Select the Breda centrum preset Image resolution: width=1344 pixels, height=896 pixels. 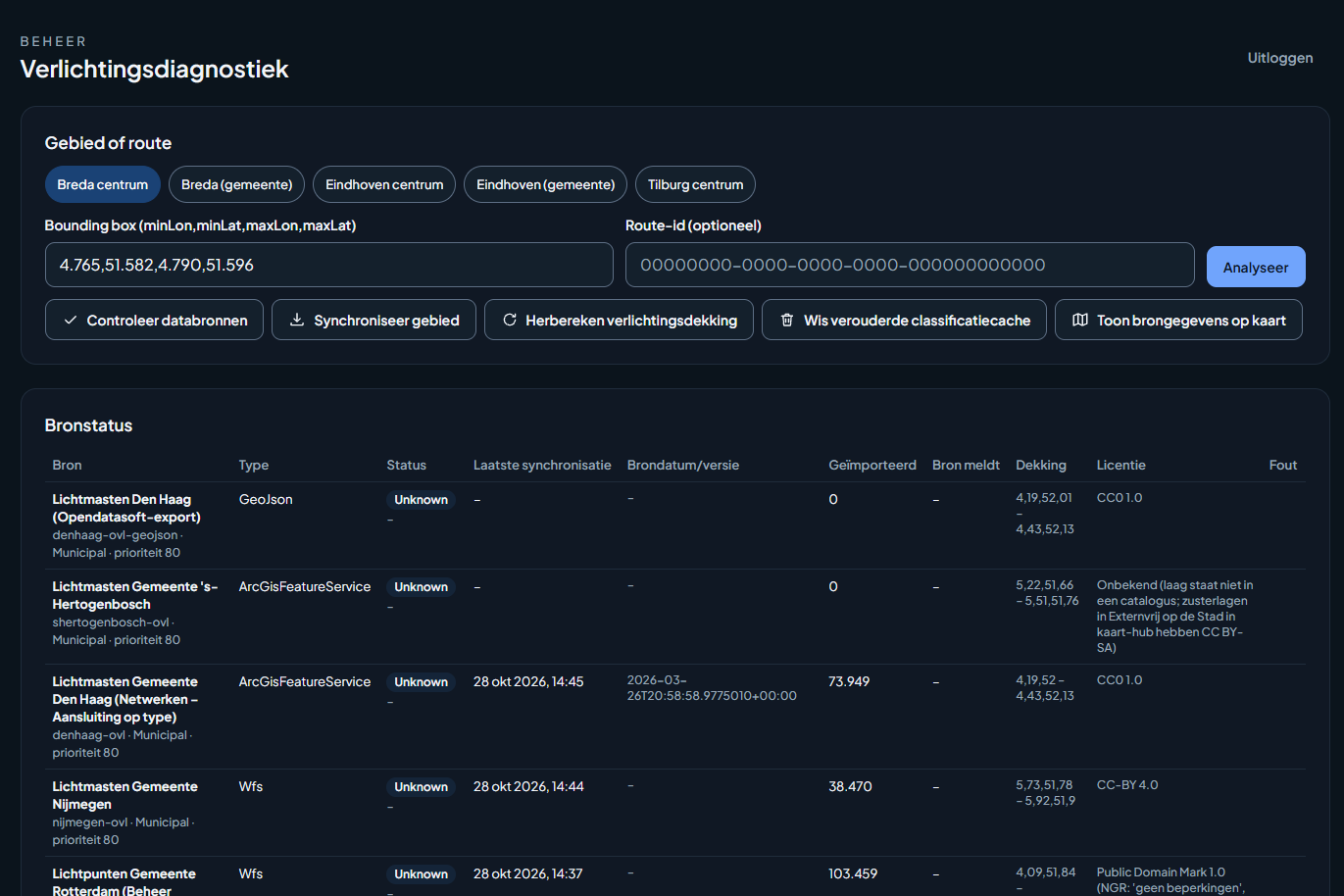coord(103,185)
